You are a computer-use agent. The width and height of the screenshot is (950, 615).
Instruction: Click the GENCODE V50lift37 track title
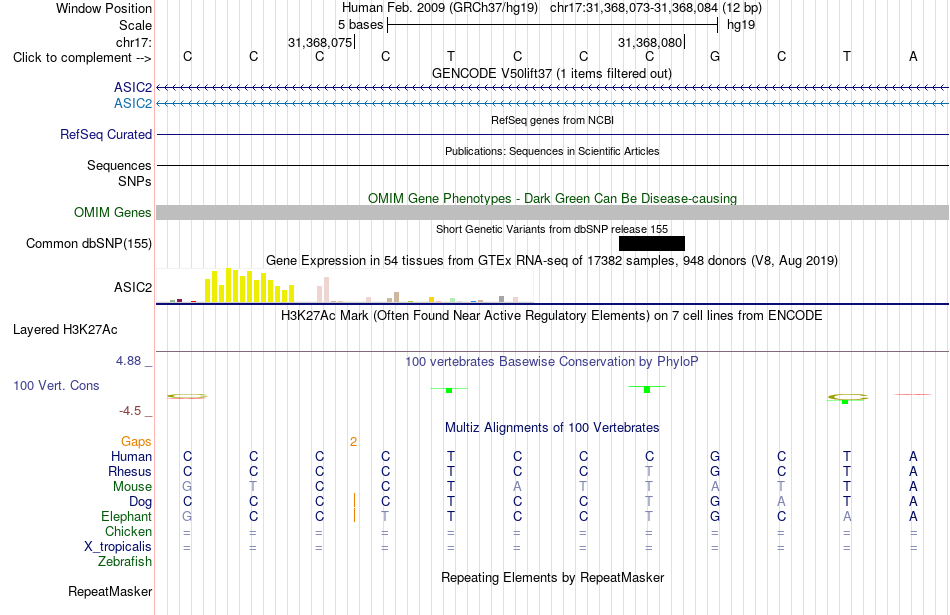[x=552, y=73]
